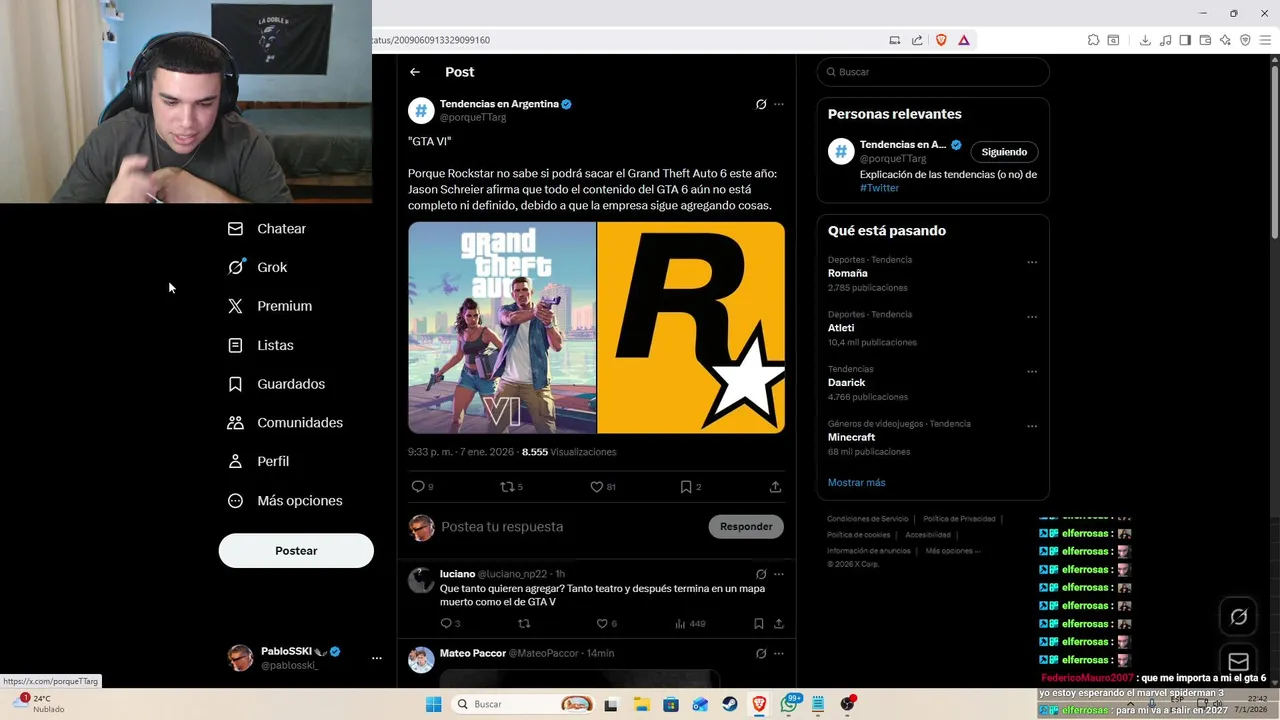Click Brave Shields lion icon in address bar
This screenshot has height=720, width=1280.
(941, 40)
